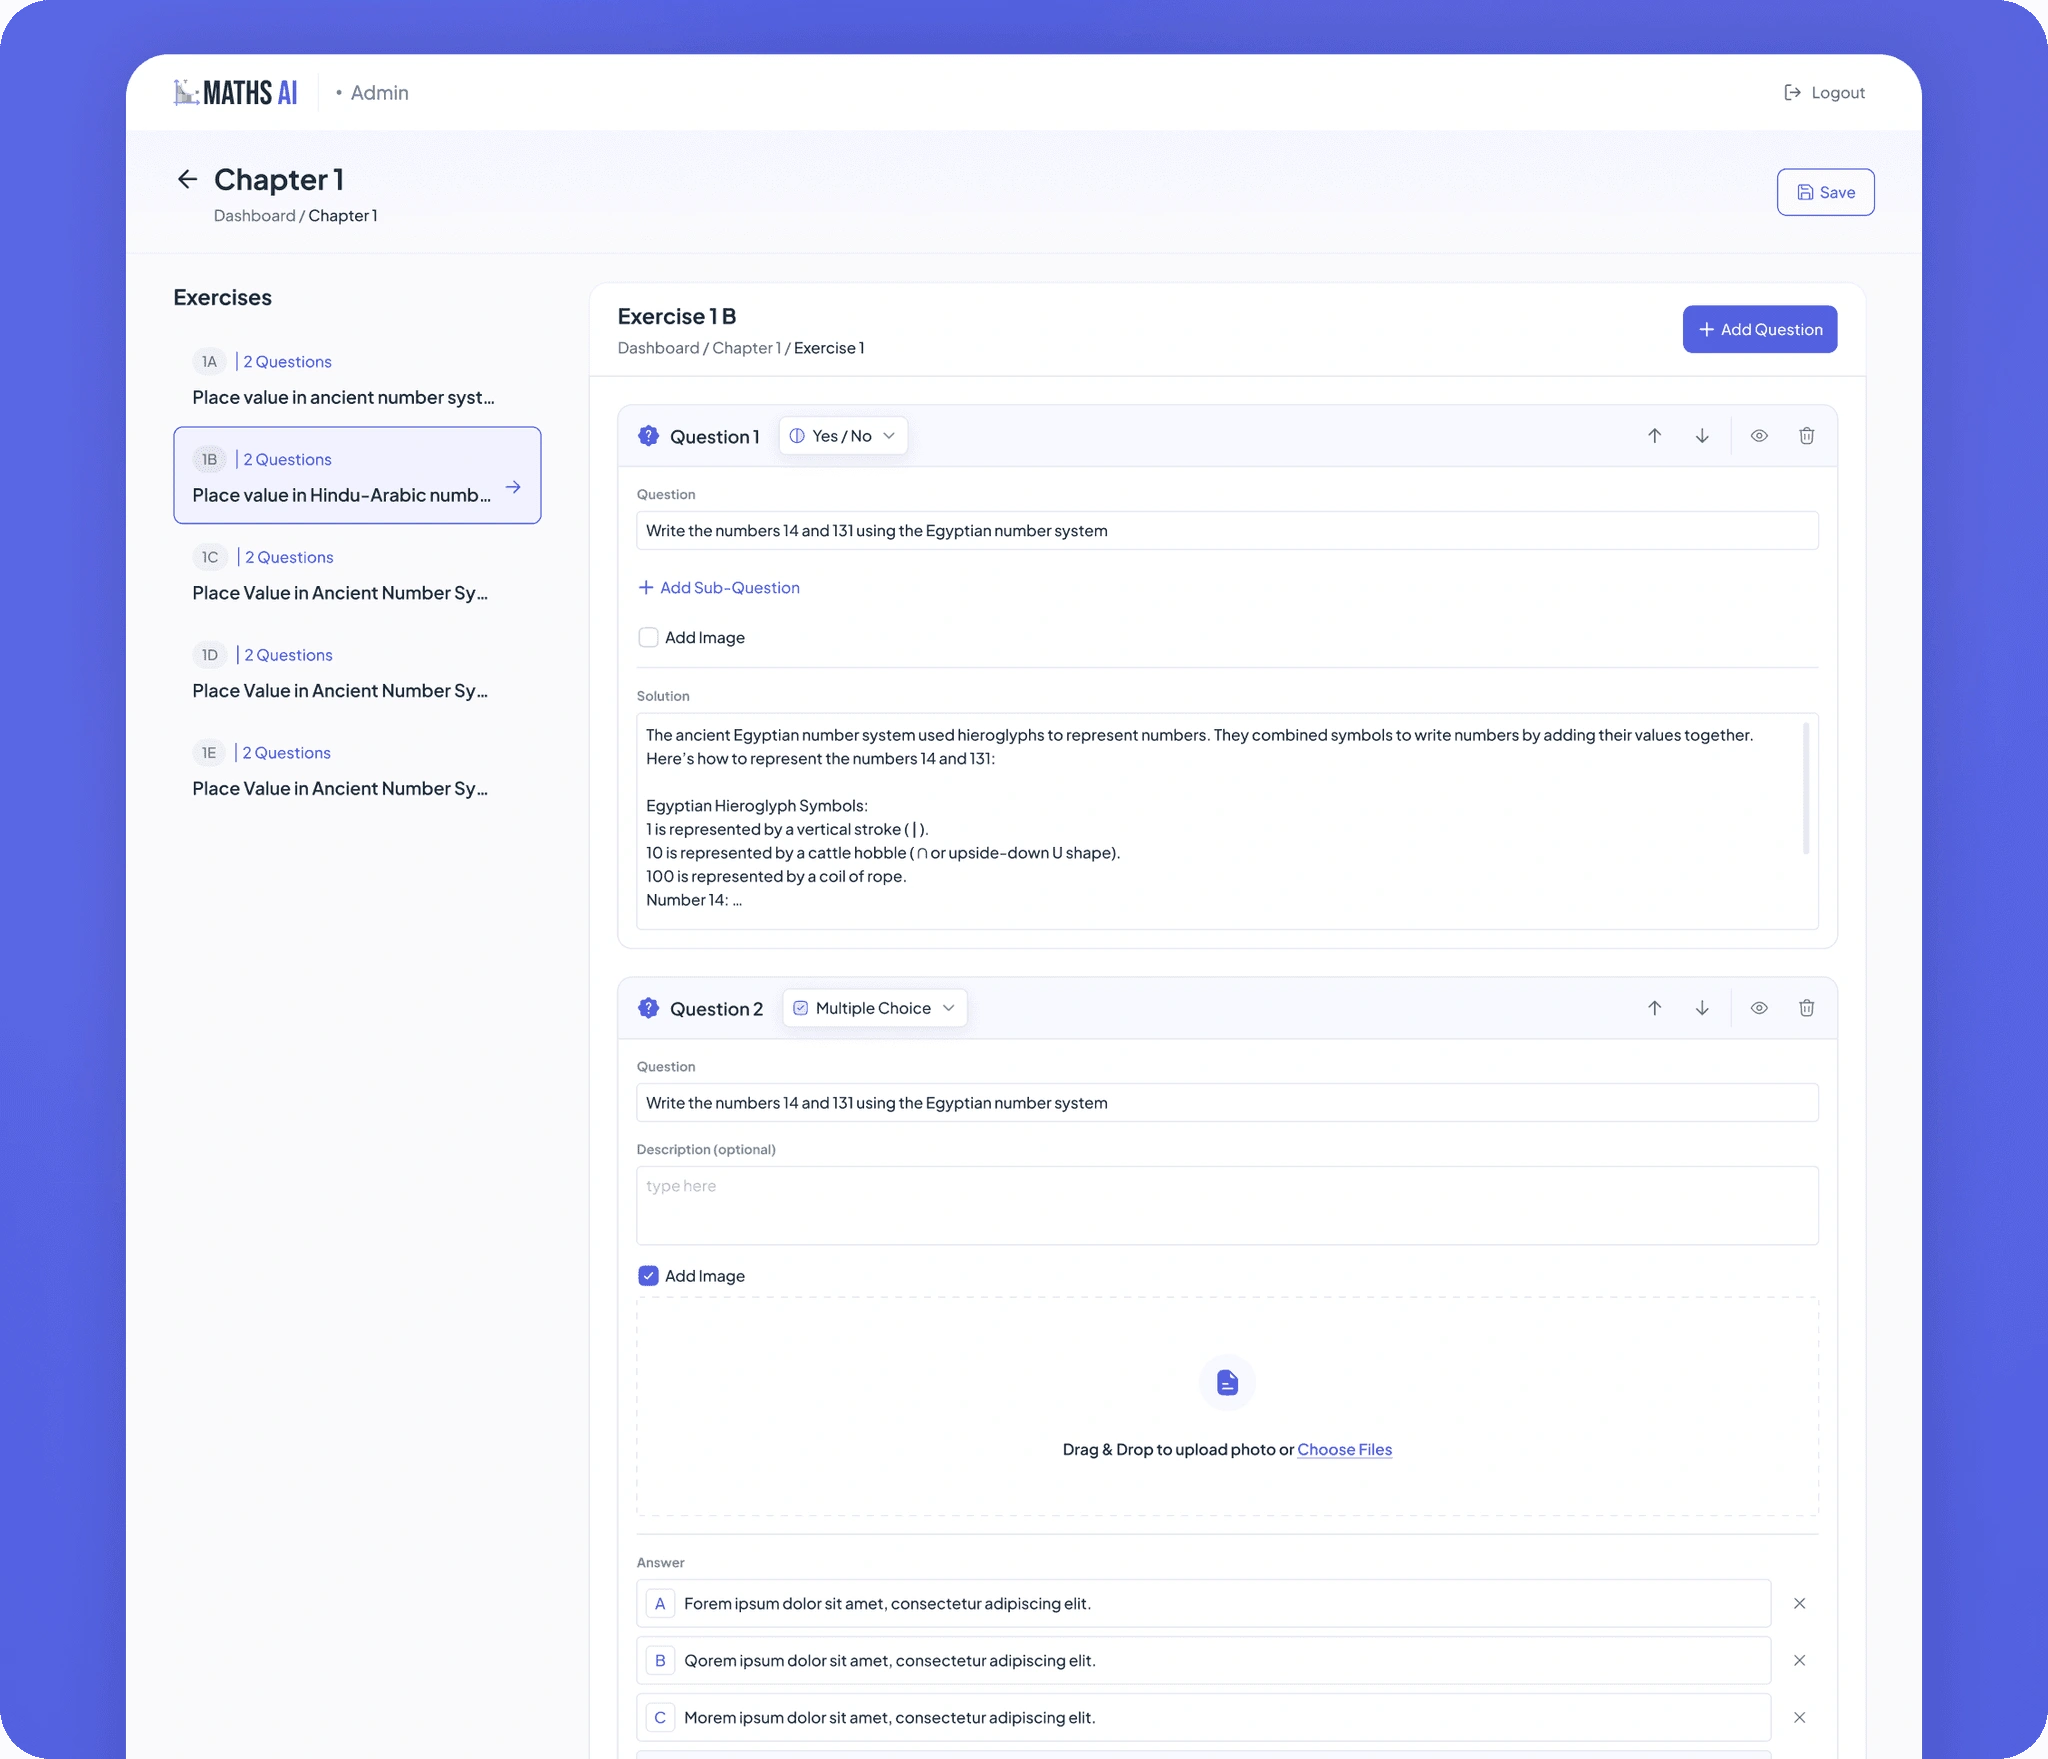Delete Question 1 using trash icon
2048x1759 pixels.
tap(1807, 436)
